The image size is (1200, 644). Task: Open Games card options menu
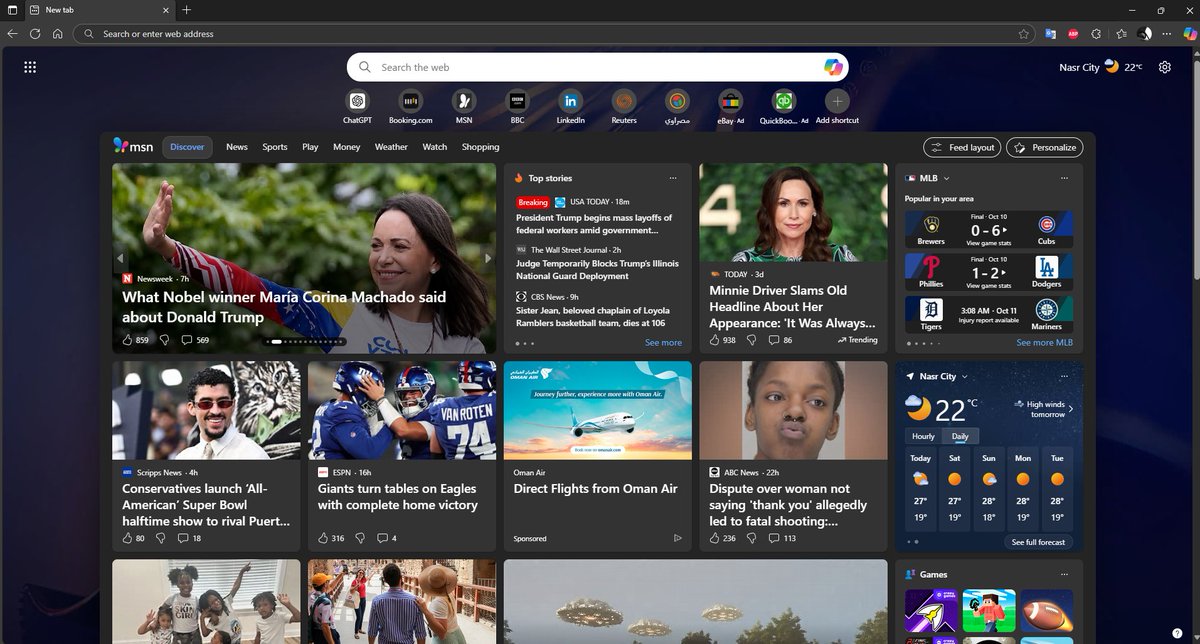click(x=1064, y=574)
